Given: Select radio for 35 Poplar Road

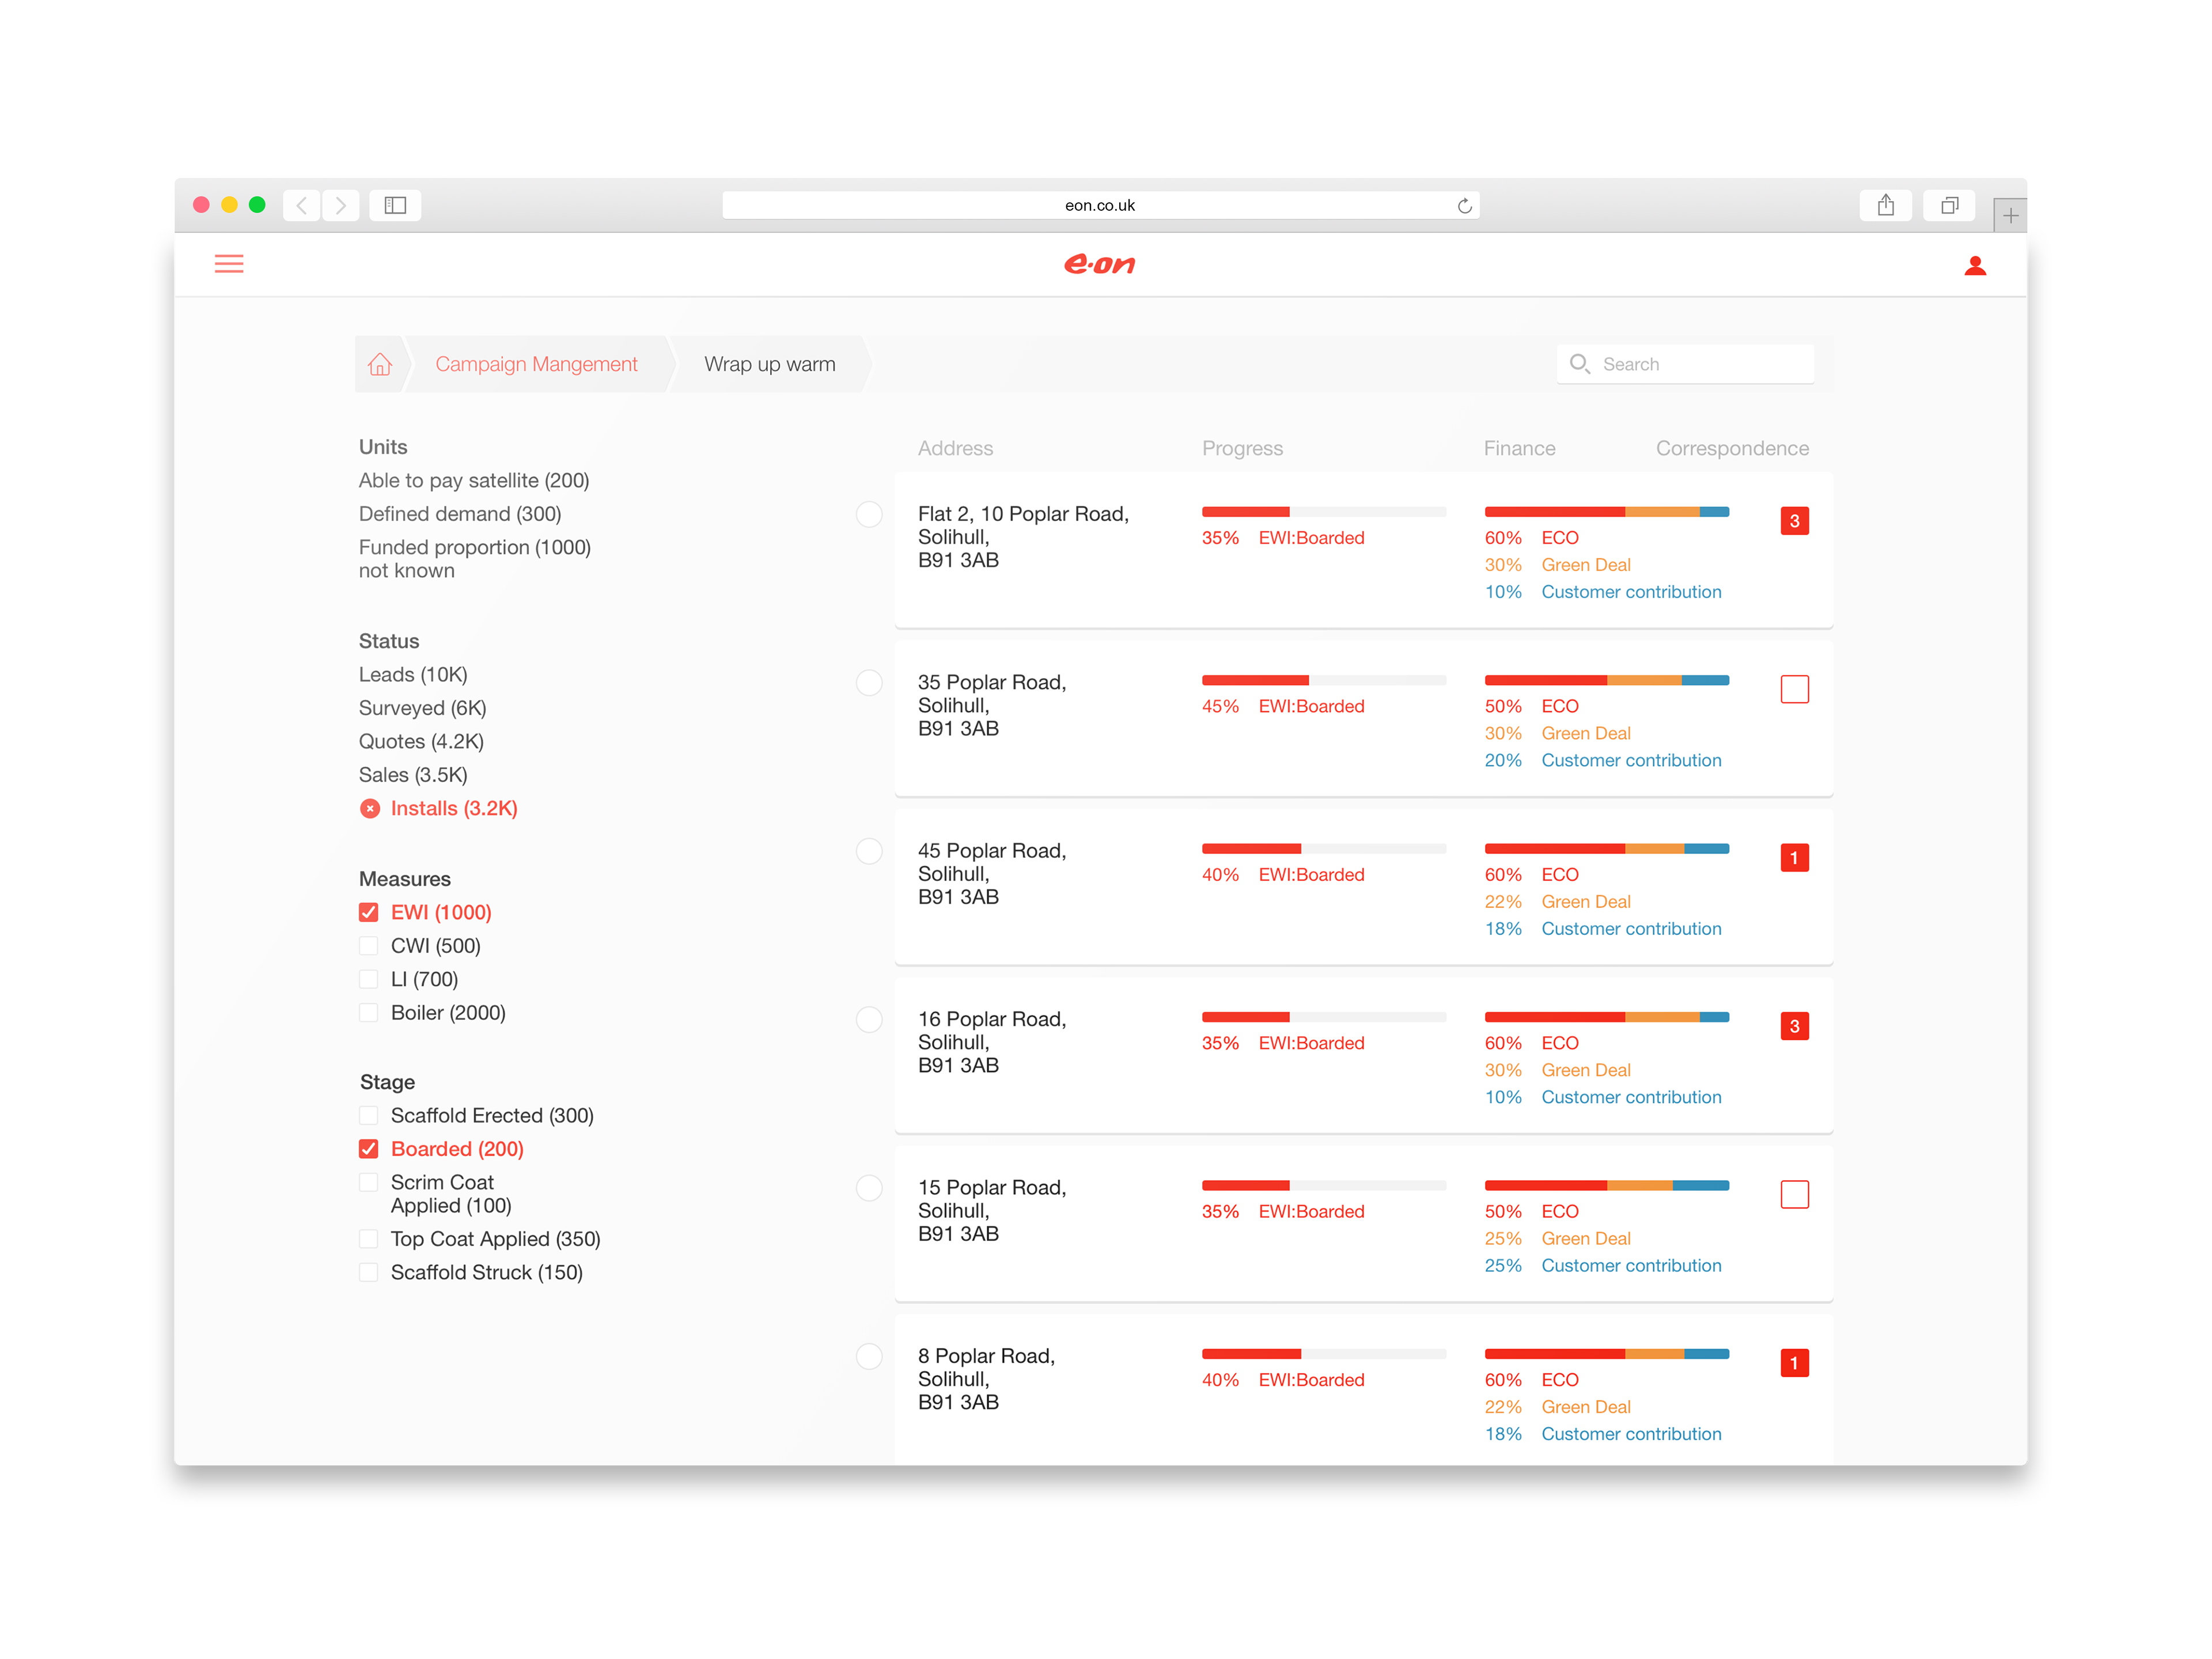Looking at the screenshot, I should pyautogui.click(x=869, y=683).
